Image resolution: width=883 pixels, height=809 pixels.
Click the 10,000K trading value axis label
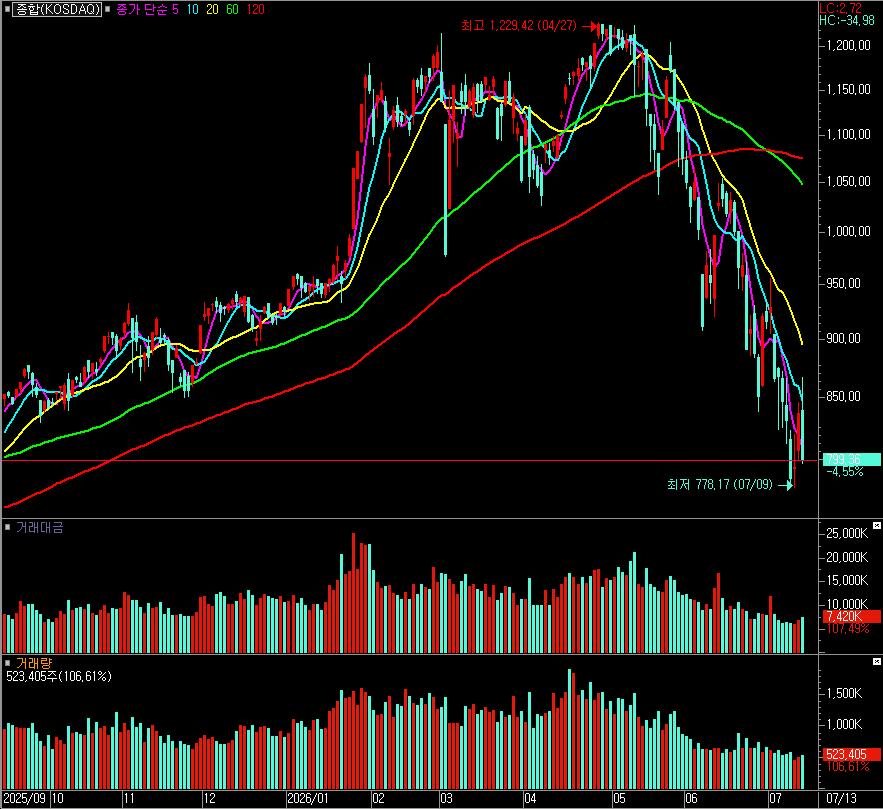click(x=847, y=605)
